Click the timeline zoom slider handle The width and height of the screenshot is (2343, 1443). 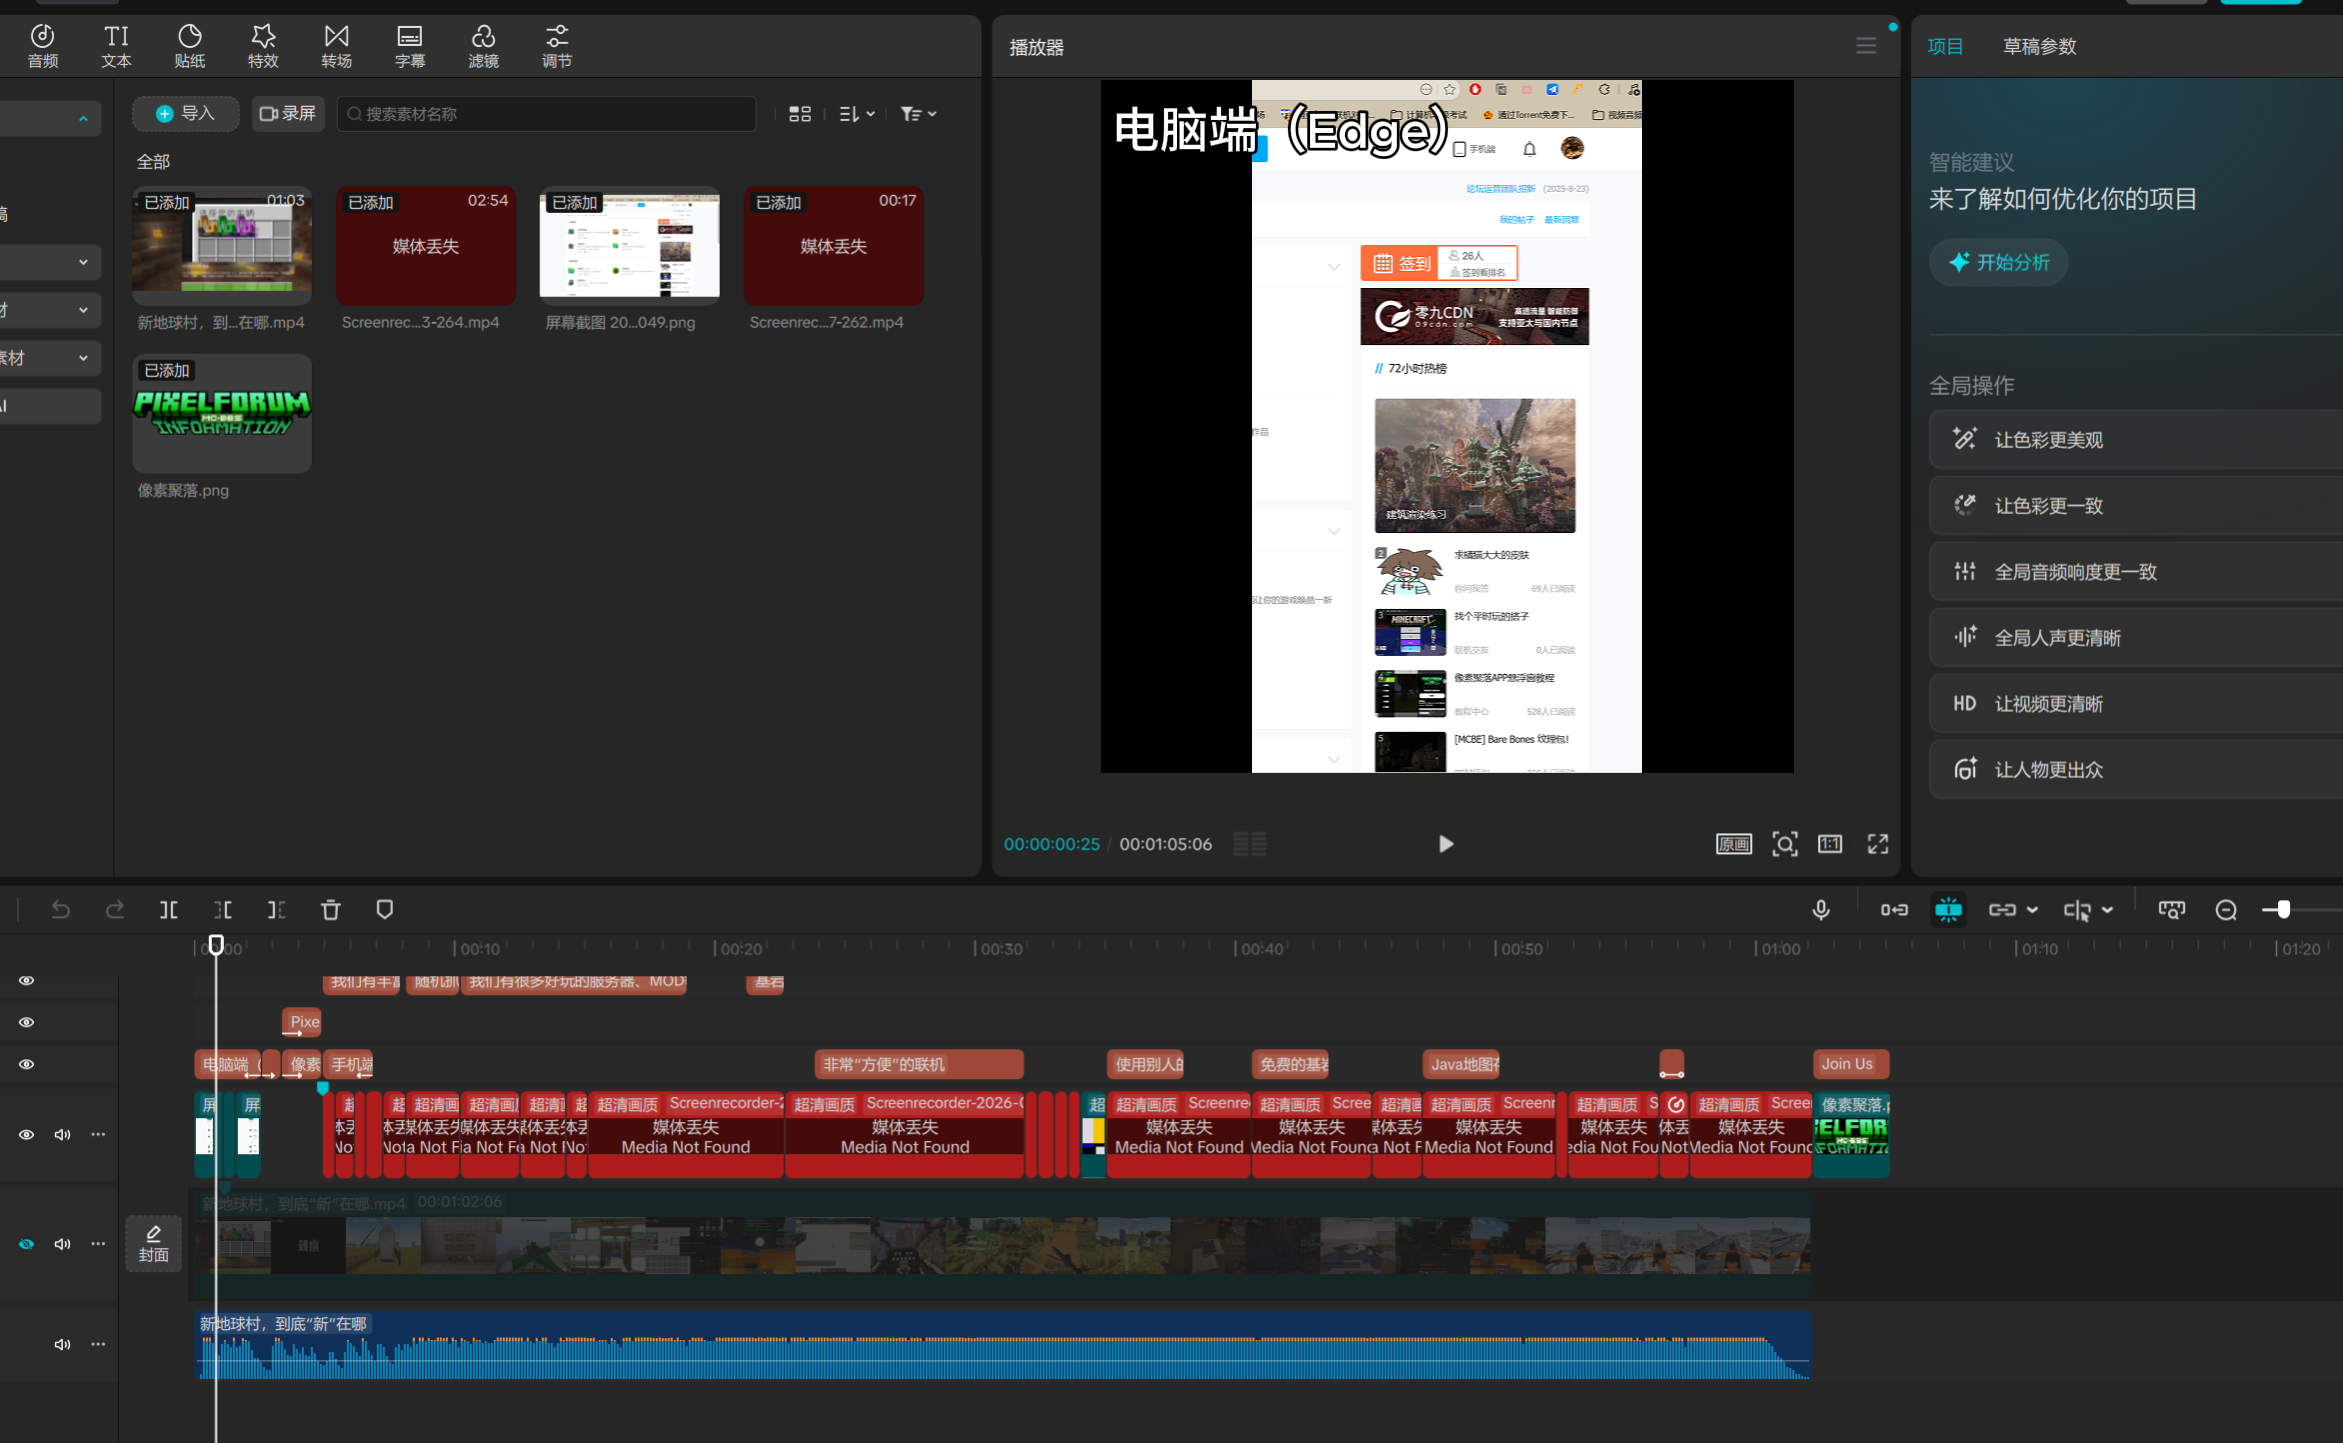click(x=2282, y=909)
